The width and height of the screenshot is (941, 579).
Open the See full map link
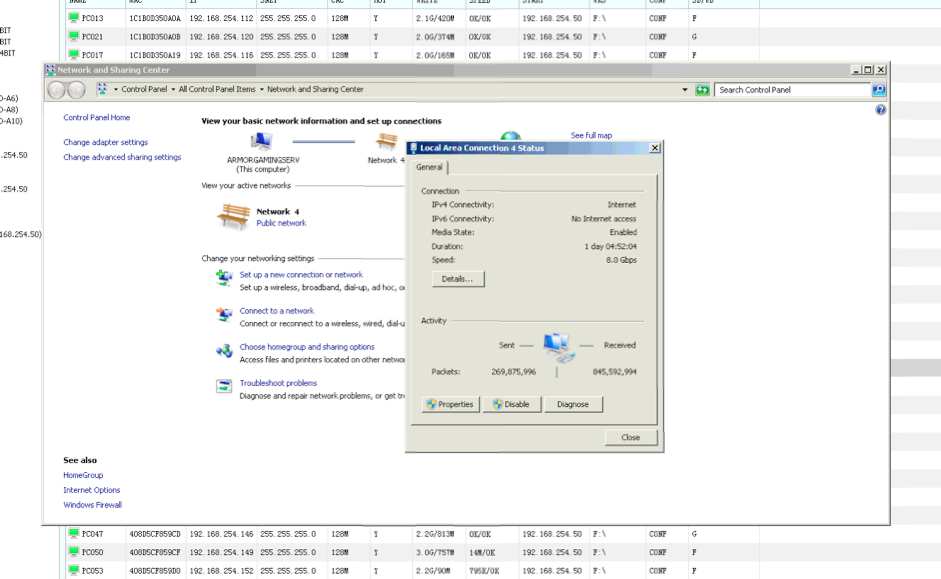(591, 135)
